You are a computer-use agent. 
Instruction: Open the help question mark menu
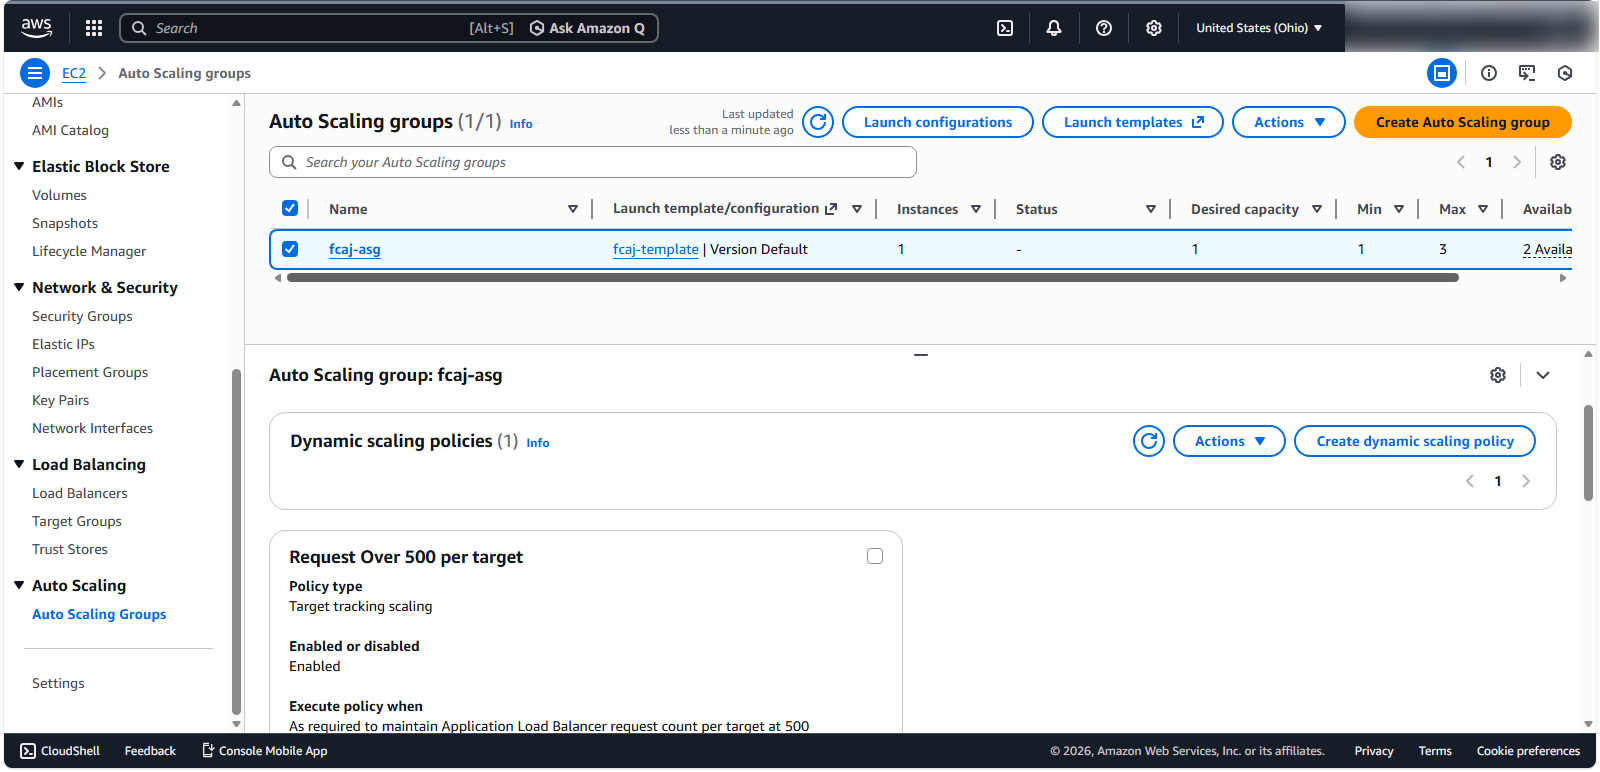pyautogui.click(x=1104, y=28)
